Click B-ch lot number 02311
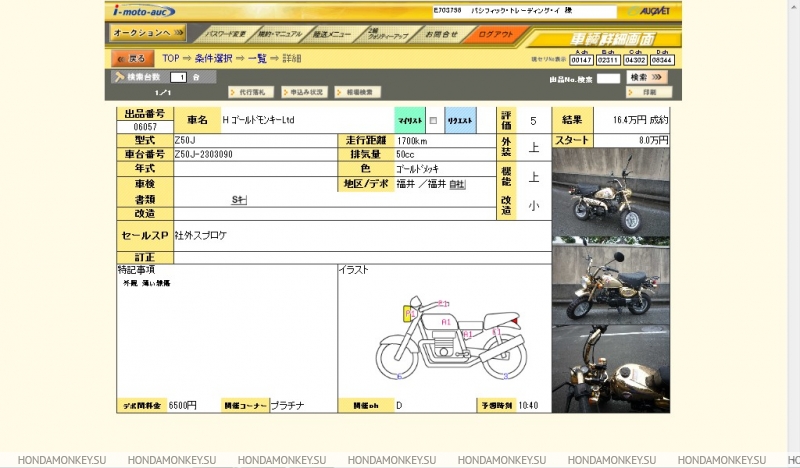The height and width of the screenshot is (468, 800). coord(608,60)
